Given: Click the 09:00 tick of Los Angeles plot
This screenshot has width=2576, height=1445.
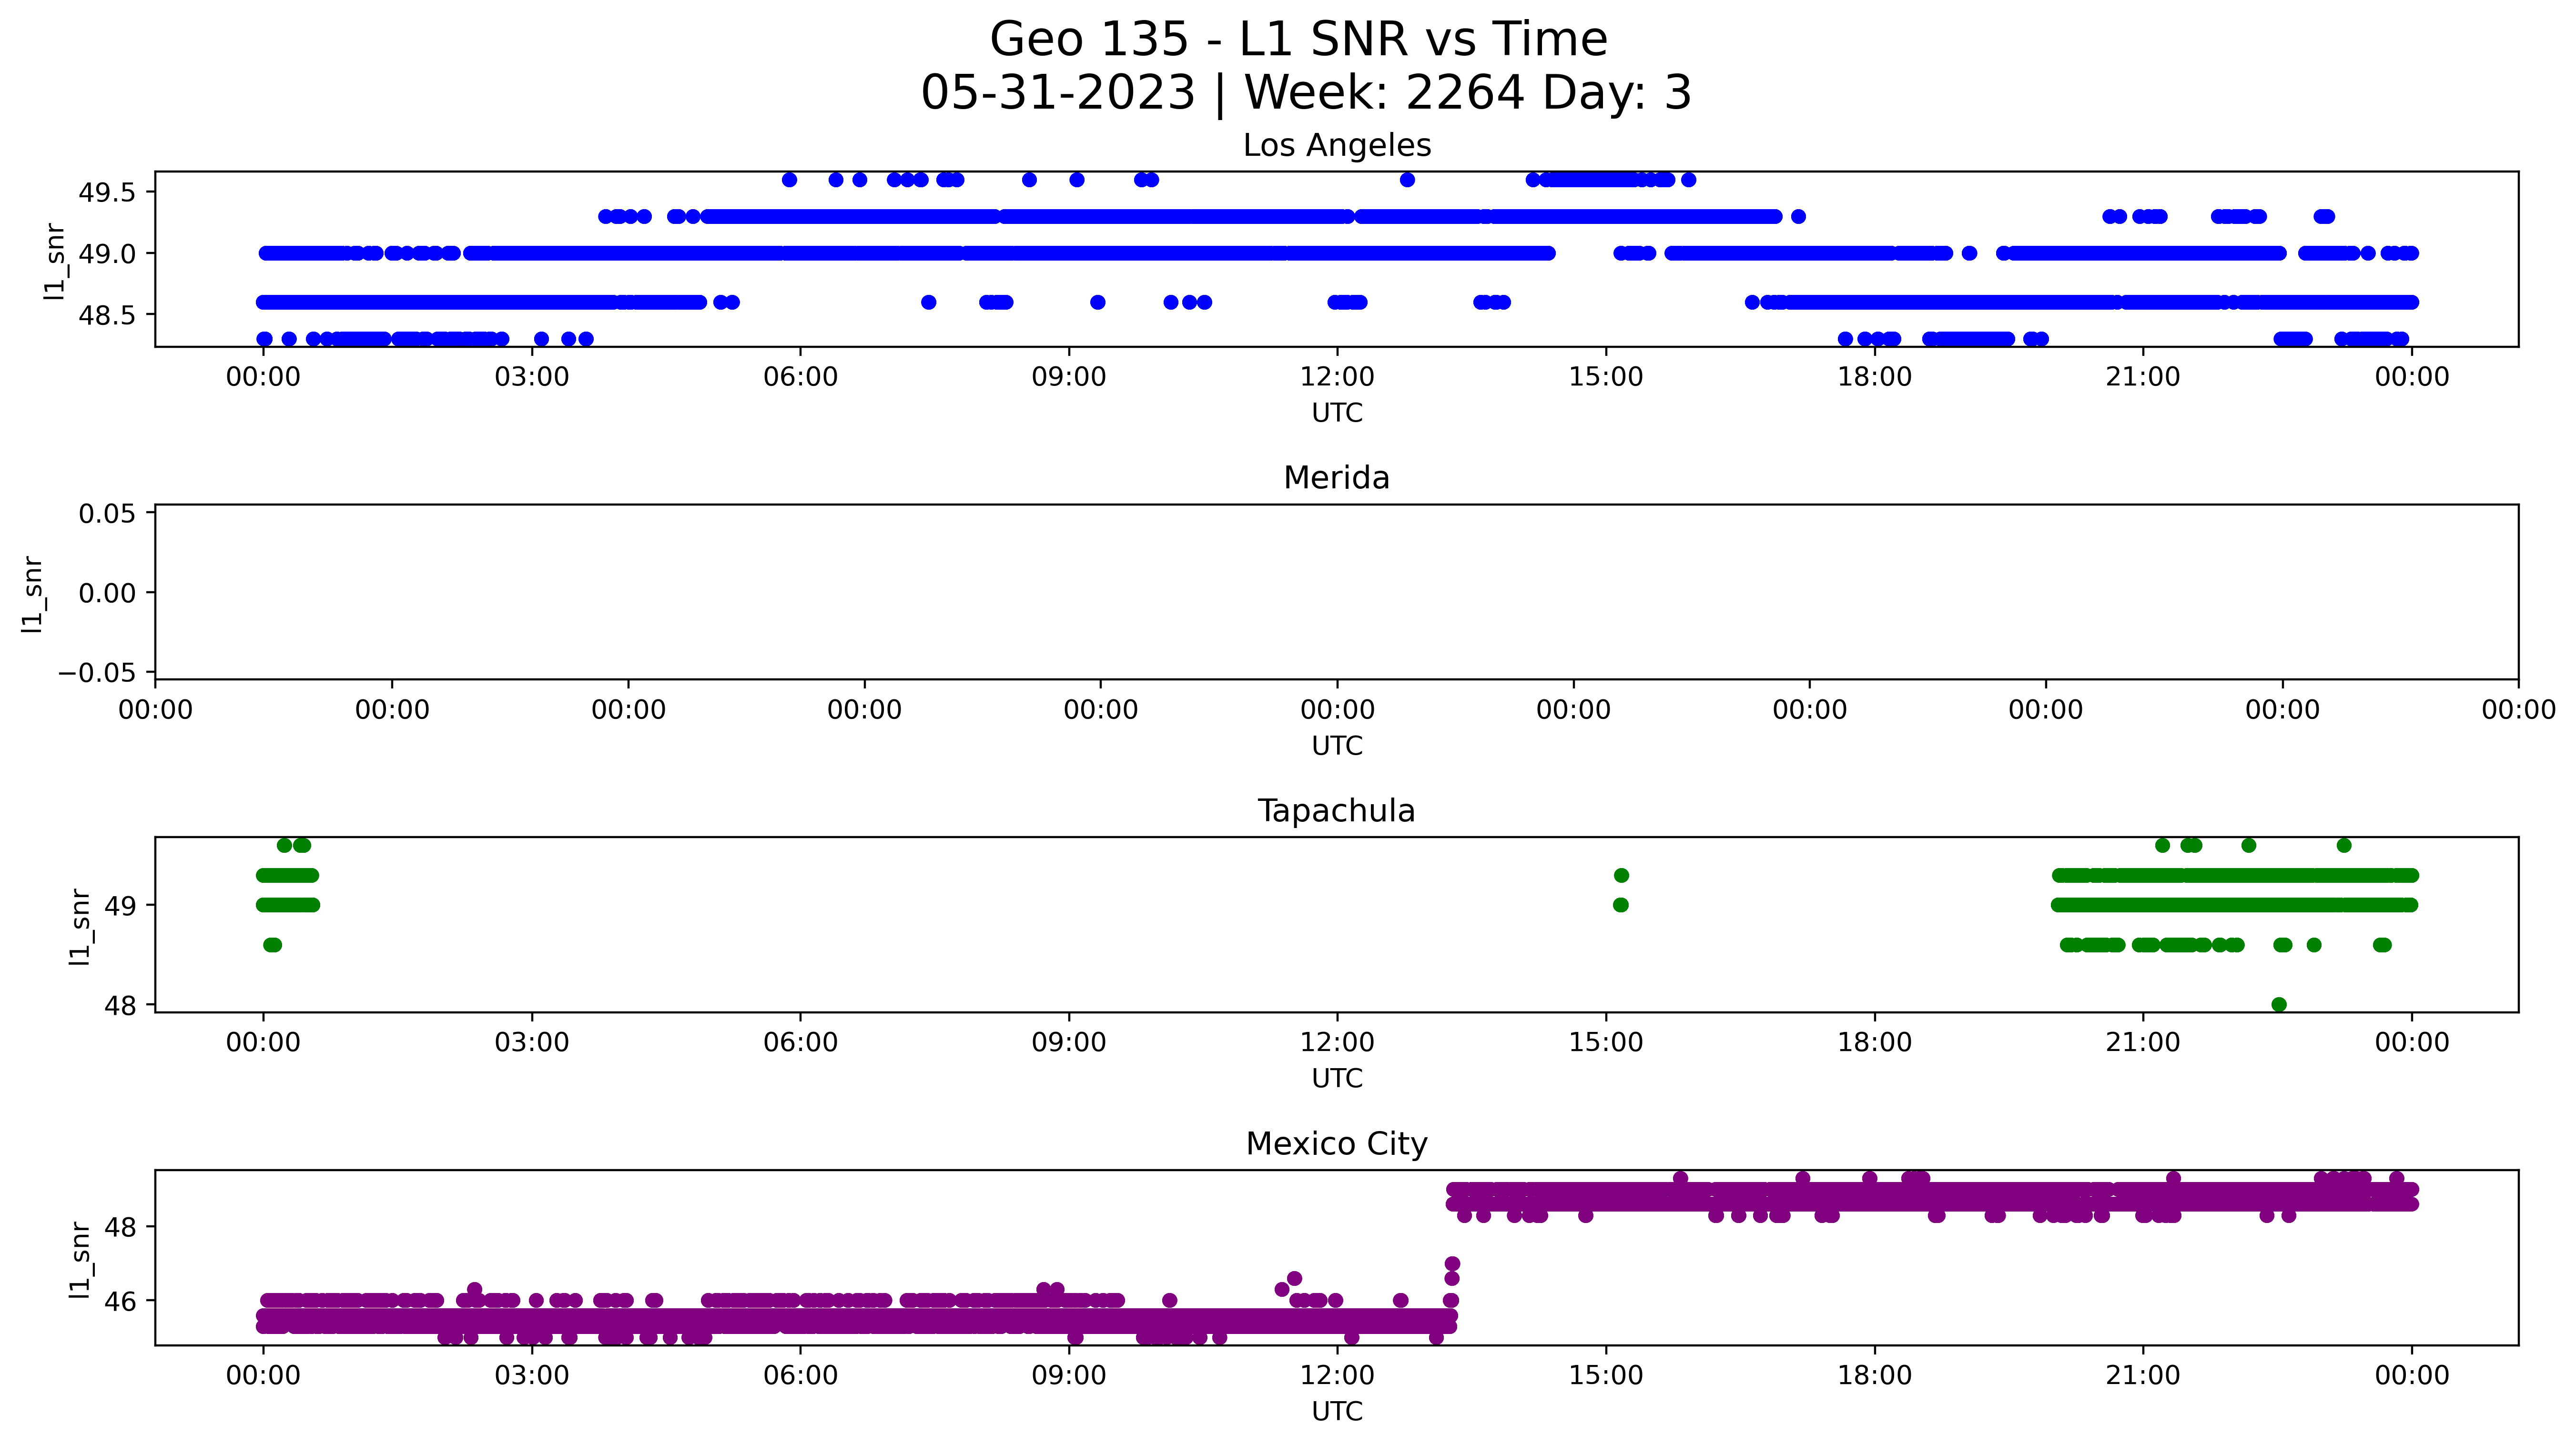Looking at the screenshot, I should click(1069, 377).
